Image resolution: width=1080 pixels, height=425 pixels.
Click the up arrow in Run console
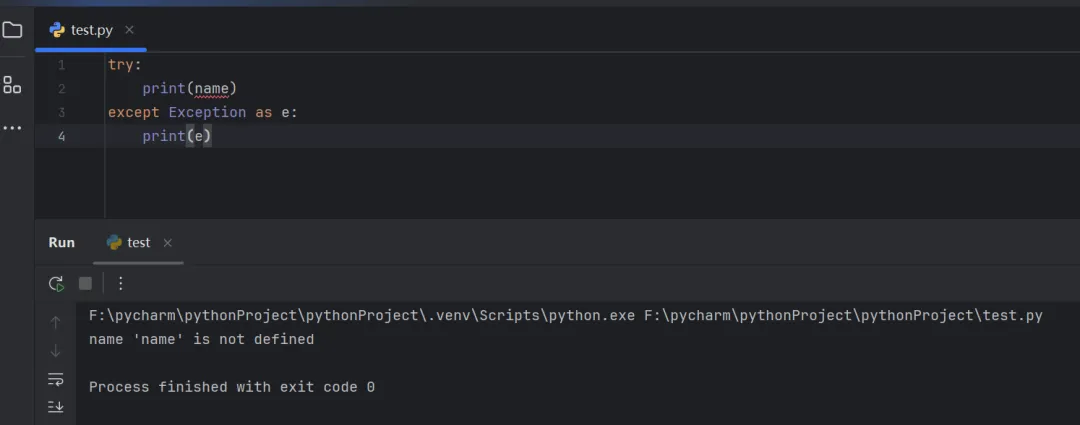pos(56,322)
